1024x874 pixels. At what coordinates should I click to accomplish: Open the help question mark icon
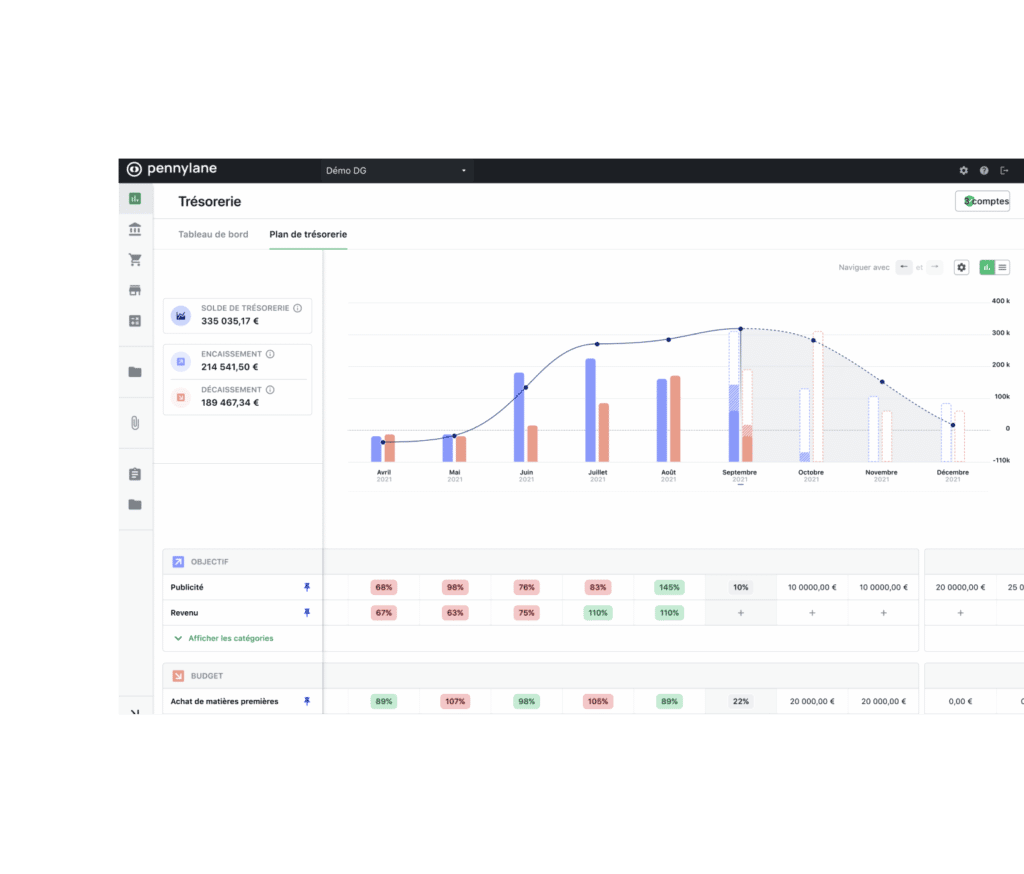coord(984,170)
